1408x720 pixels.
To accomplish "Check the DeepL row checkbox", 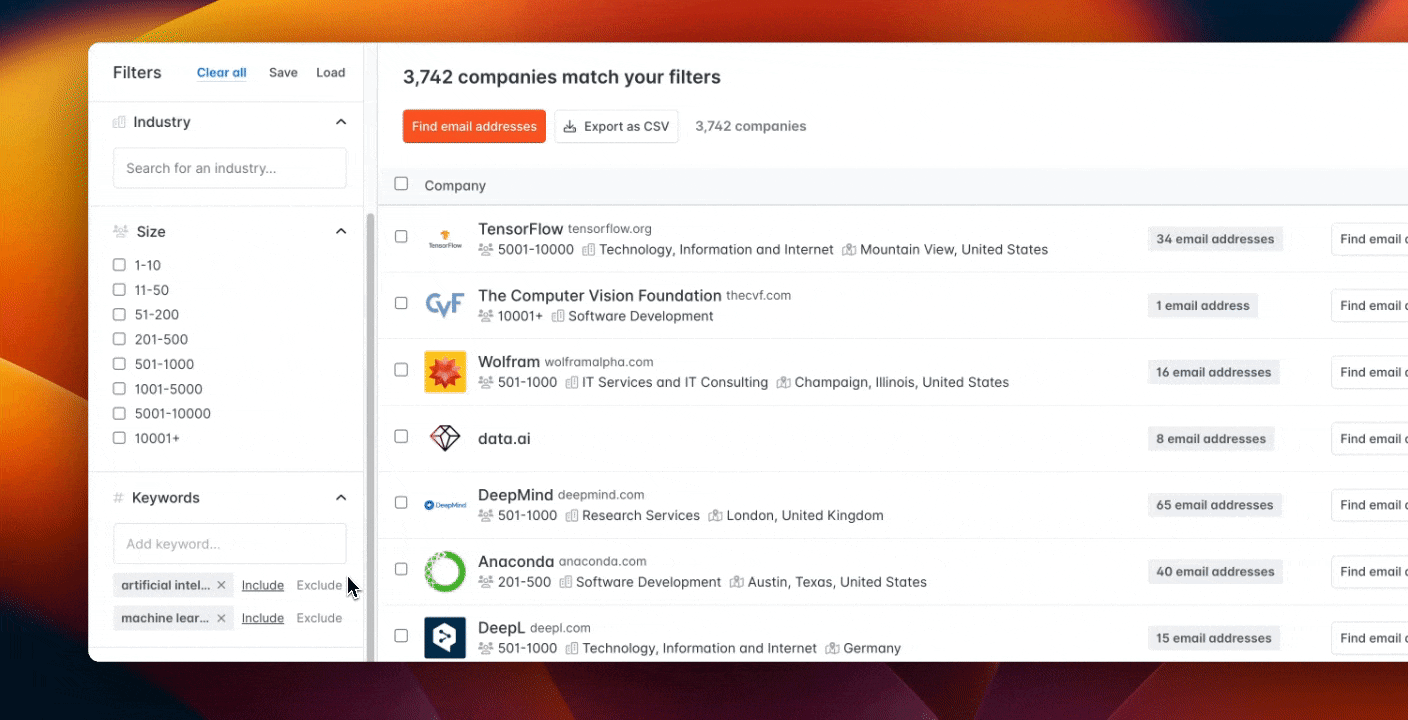I will pos(401,636).
